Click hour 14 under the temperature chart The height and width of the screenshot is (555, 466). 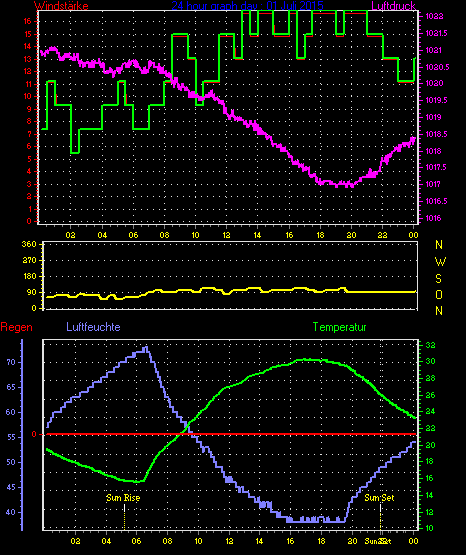click(x=259, y=541)
